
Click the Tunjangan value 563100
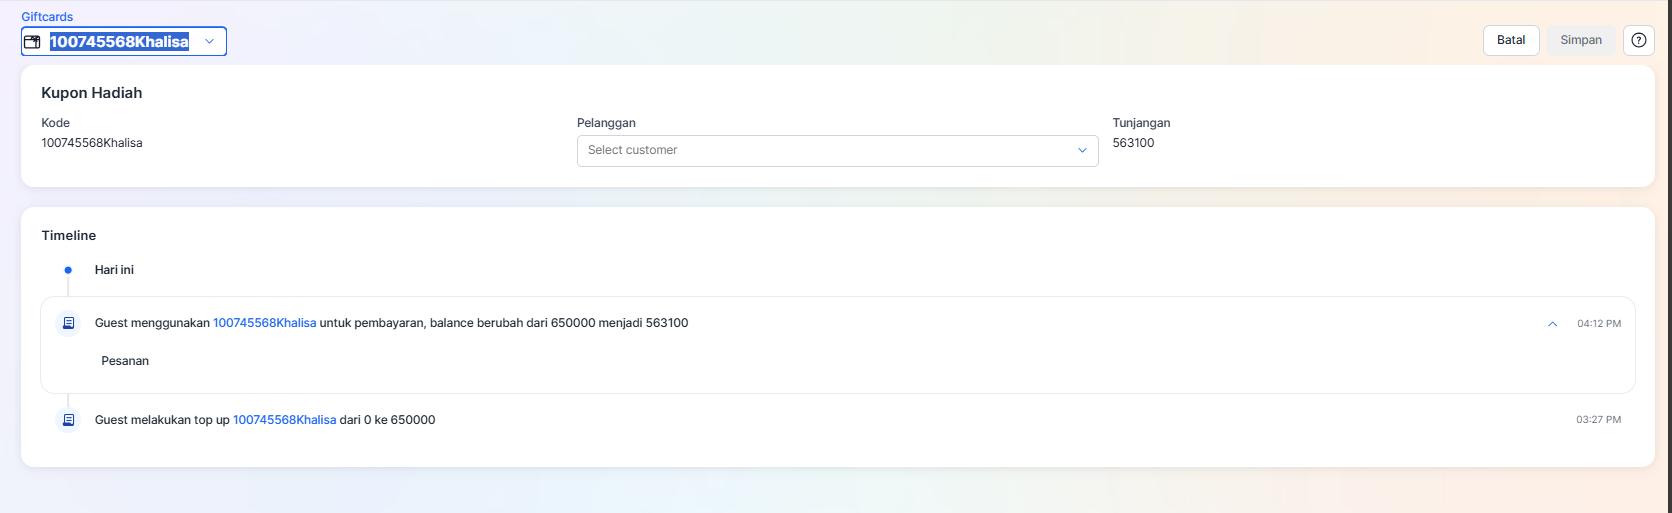(1133, 143)
